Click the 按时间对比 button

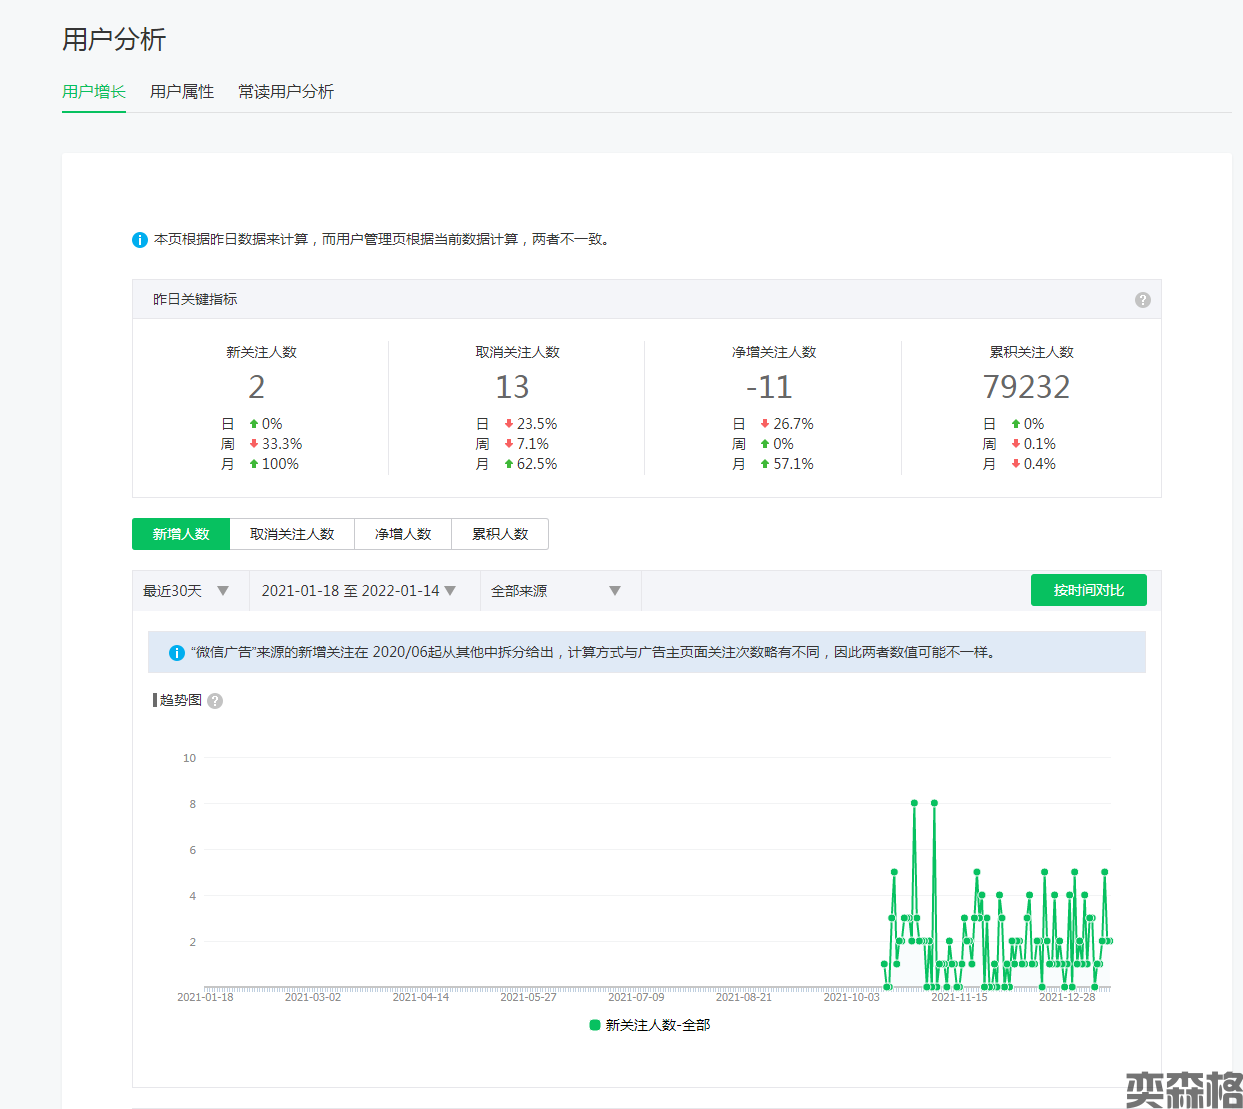(x=1088, y=590)
